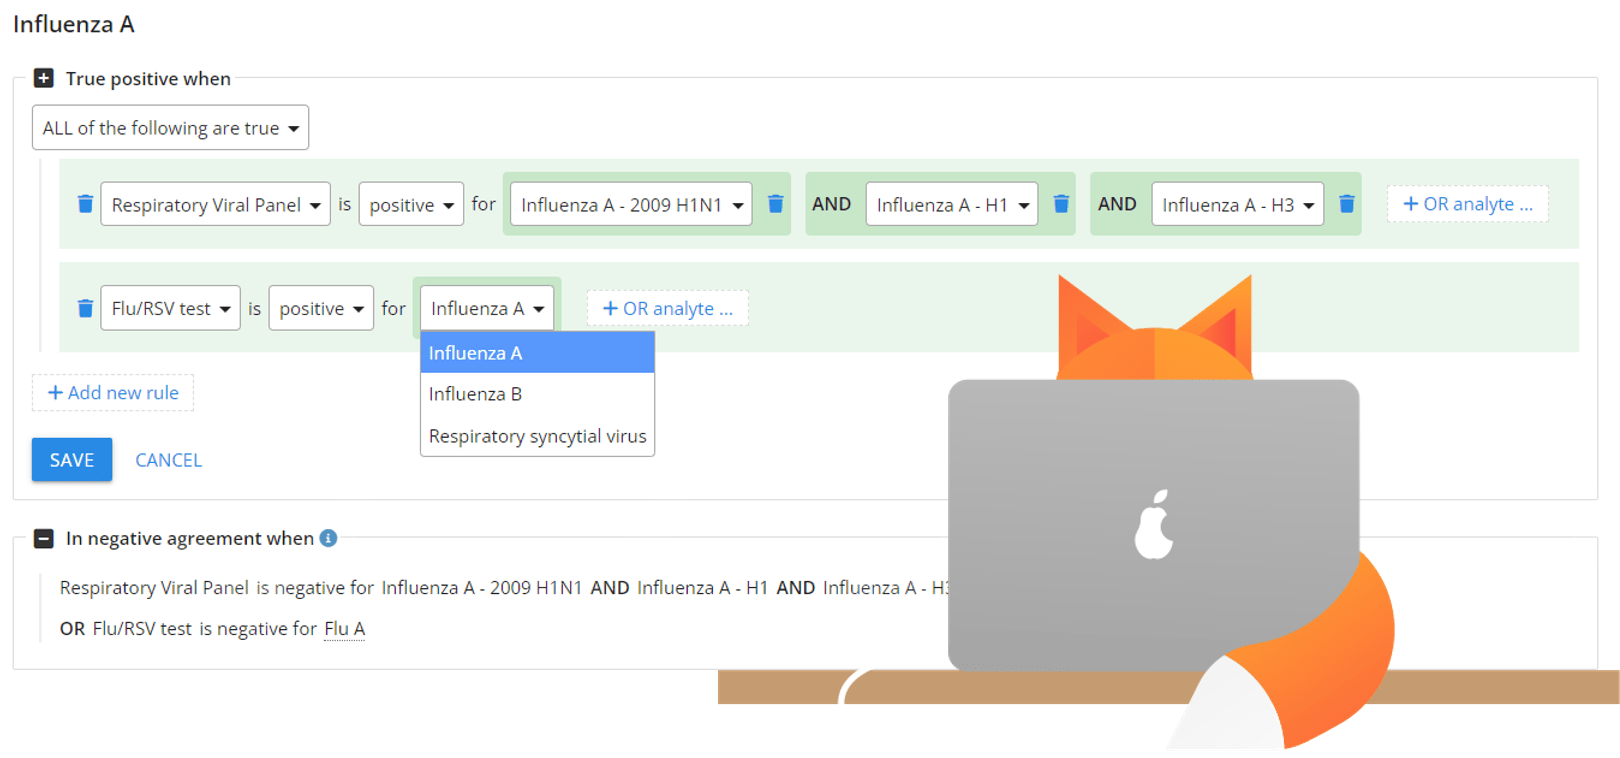The height and width of the screenshot is (758, 1620).
Task: Open the ALL of the following dropdown
Action: coord(170,128)
